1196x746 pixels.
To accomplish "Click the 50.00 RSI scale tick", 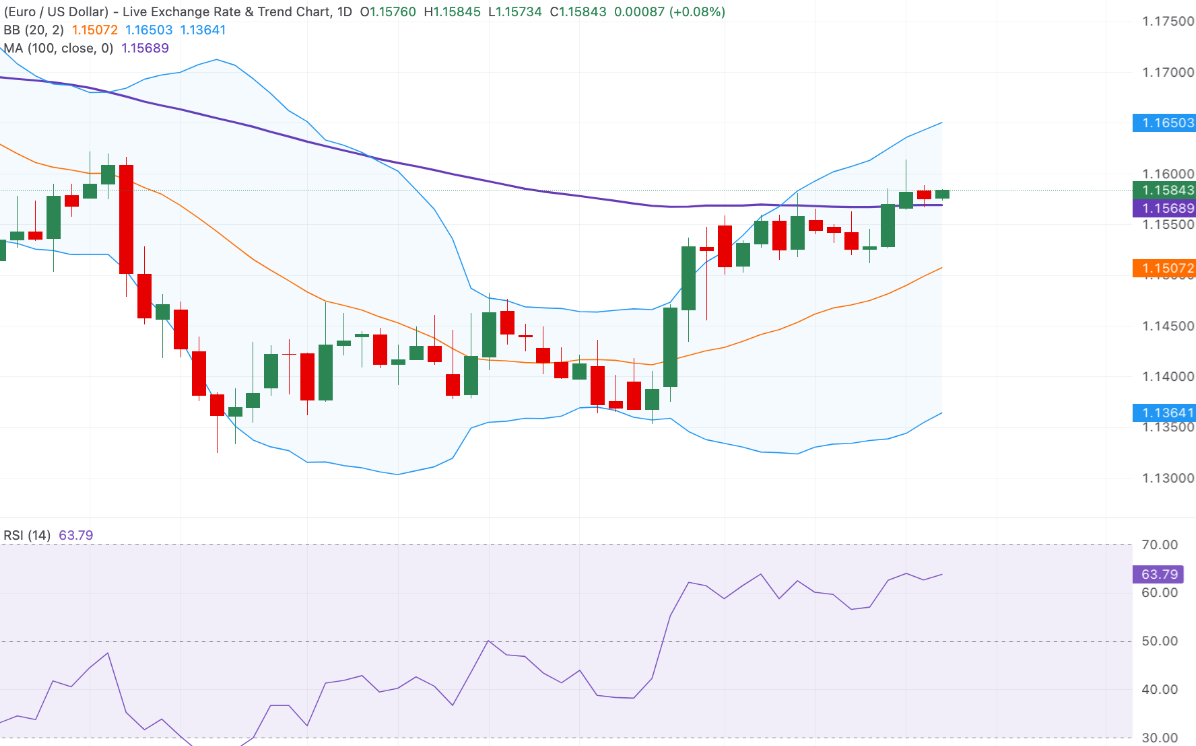I will click(x=1159, y=641).
